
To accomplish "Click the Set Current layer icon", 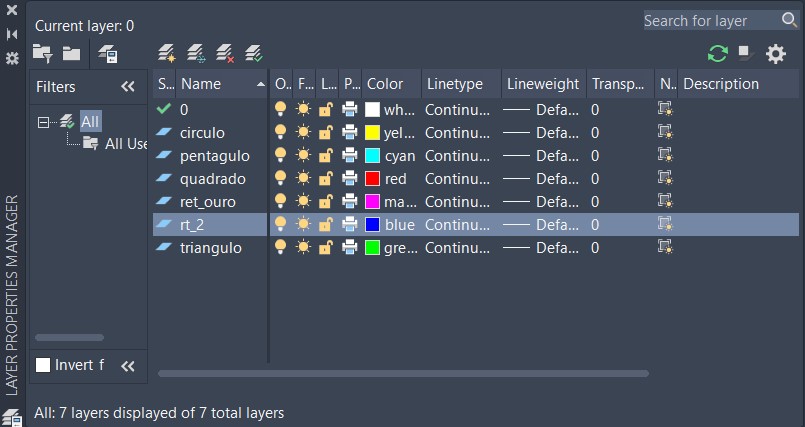I will click(254, 52).
